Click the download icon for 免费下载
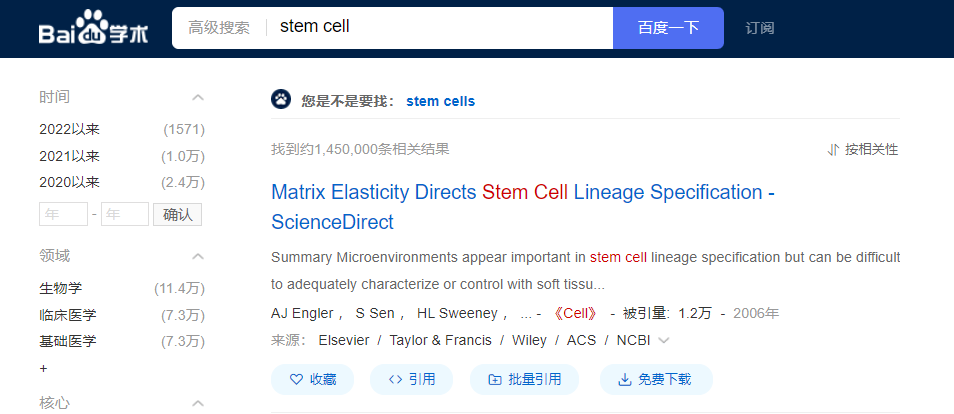 click(x=624, y=379)
